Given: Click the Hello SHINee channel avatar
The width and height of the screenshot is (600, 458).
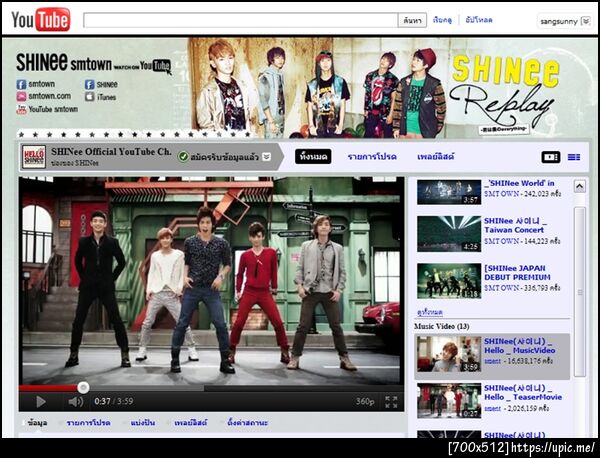Looking at the screenshot, I should point(34,157).
